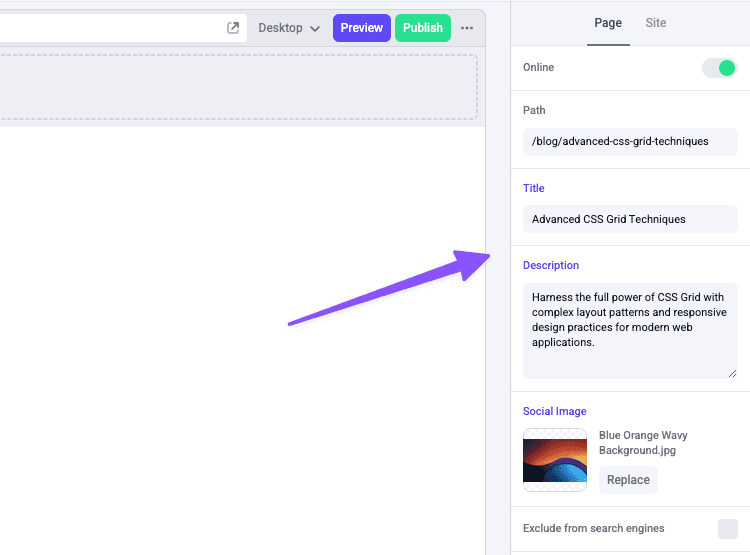The height and width of the screenshot is (555, 750).
Task: Click into the Path input field
Action: (x=630, y=142)
